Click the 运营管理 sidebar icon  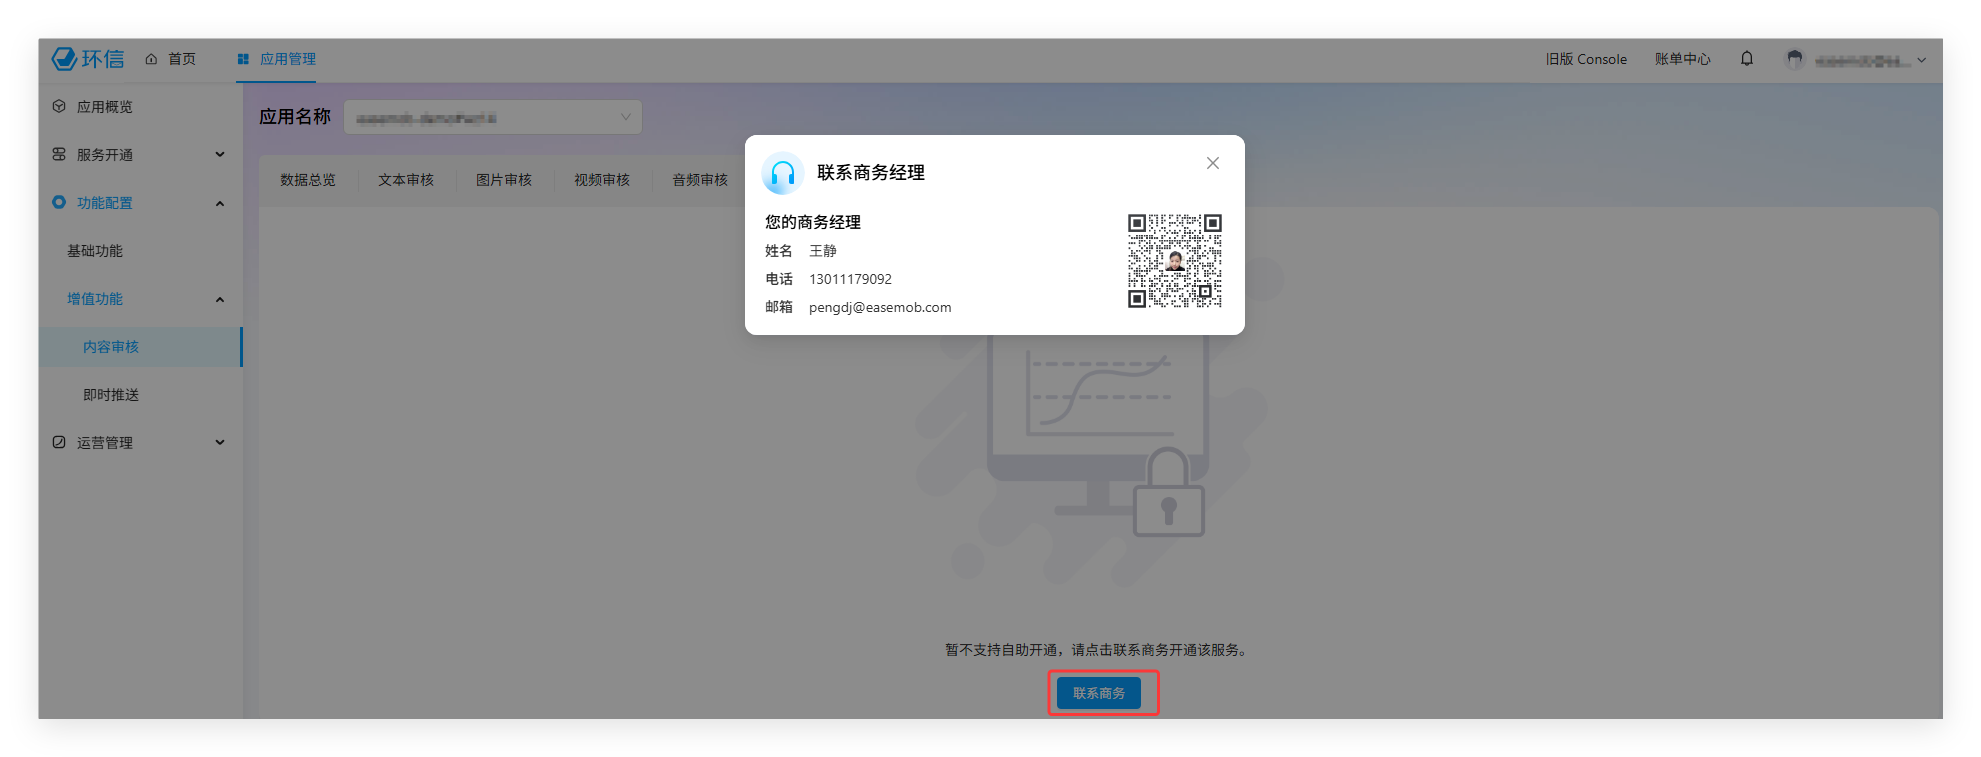click(x=59, y=442)
